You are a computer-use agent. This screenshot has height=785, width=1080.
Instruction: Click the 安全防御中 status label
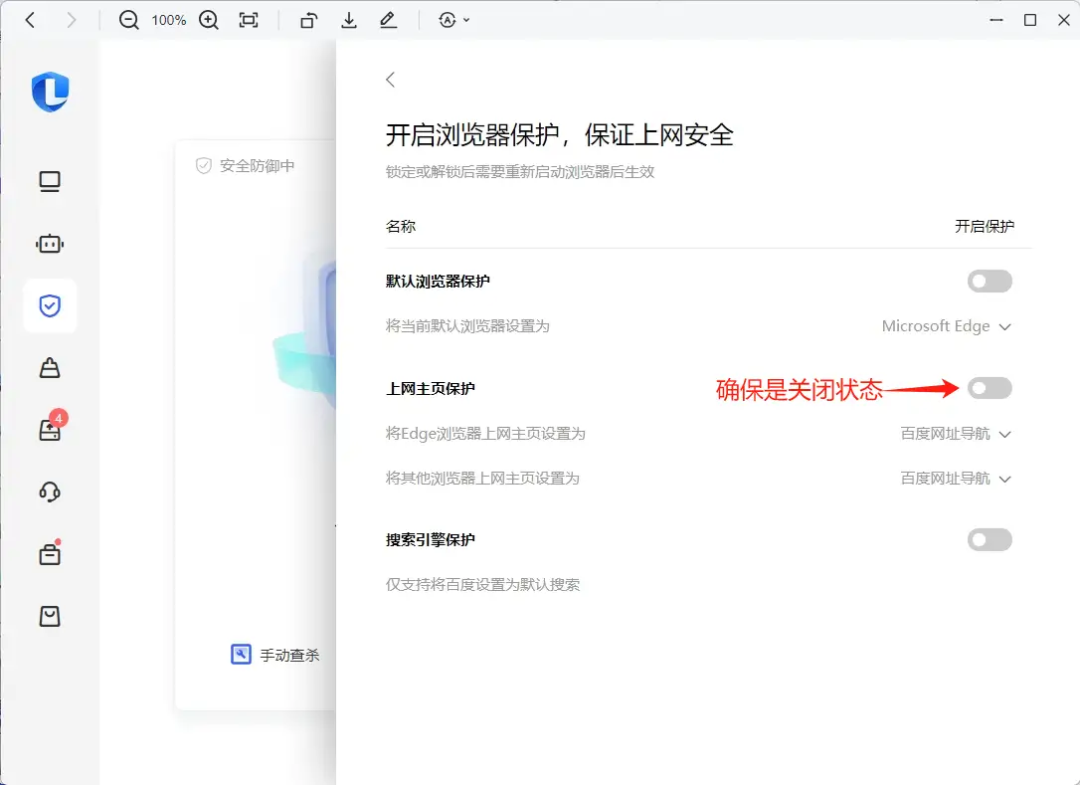pyautogui.click(x=257, y=166)
